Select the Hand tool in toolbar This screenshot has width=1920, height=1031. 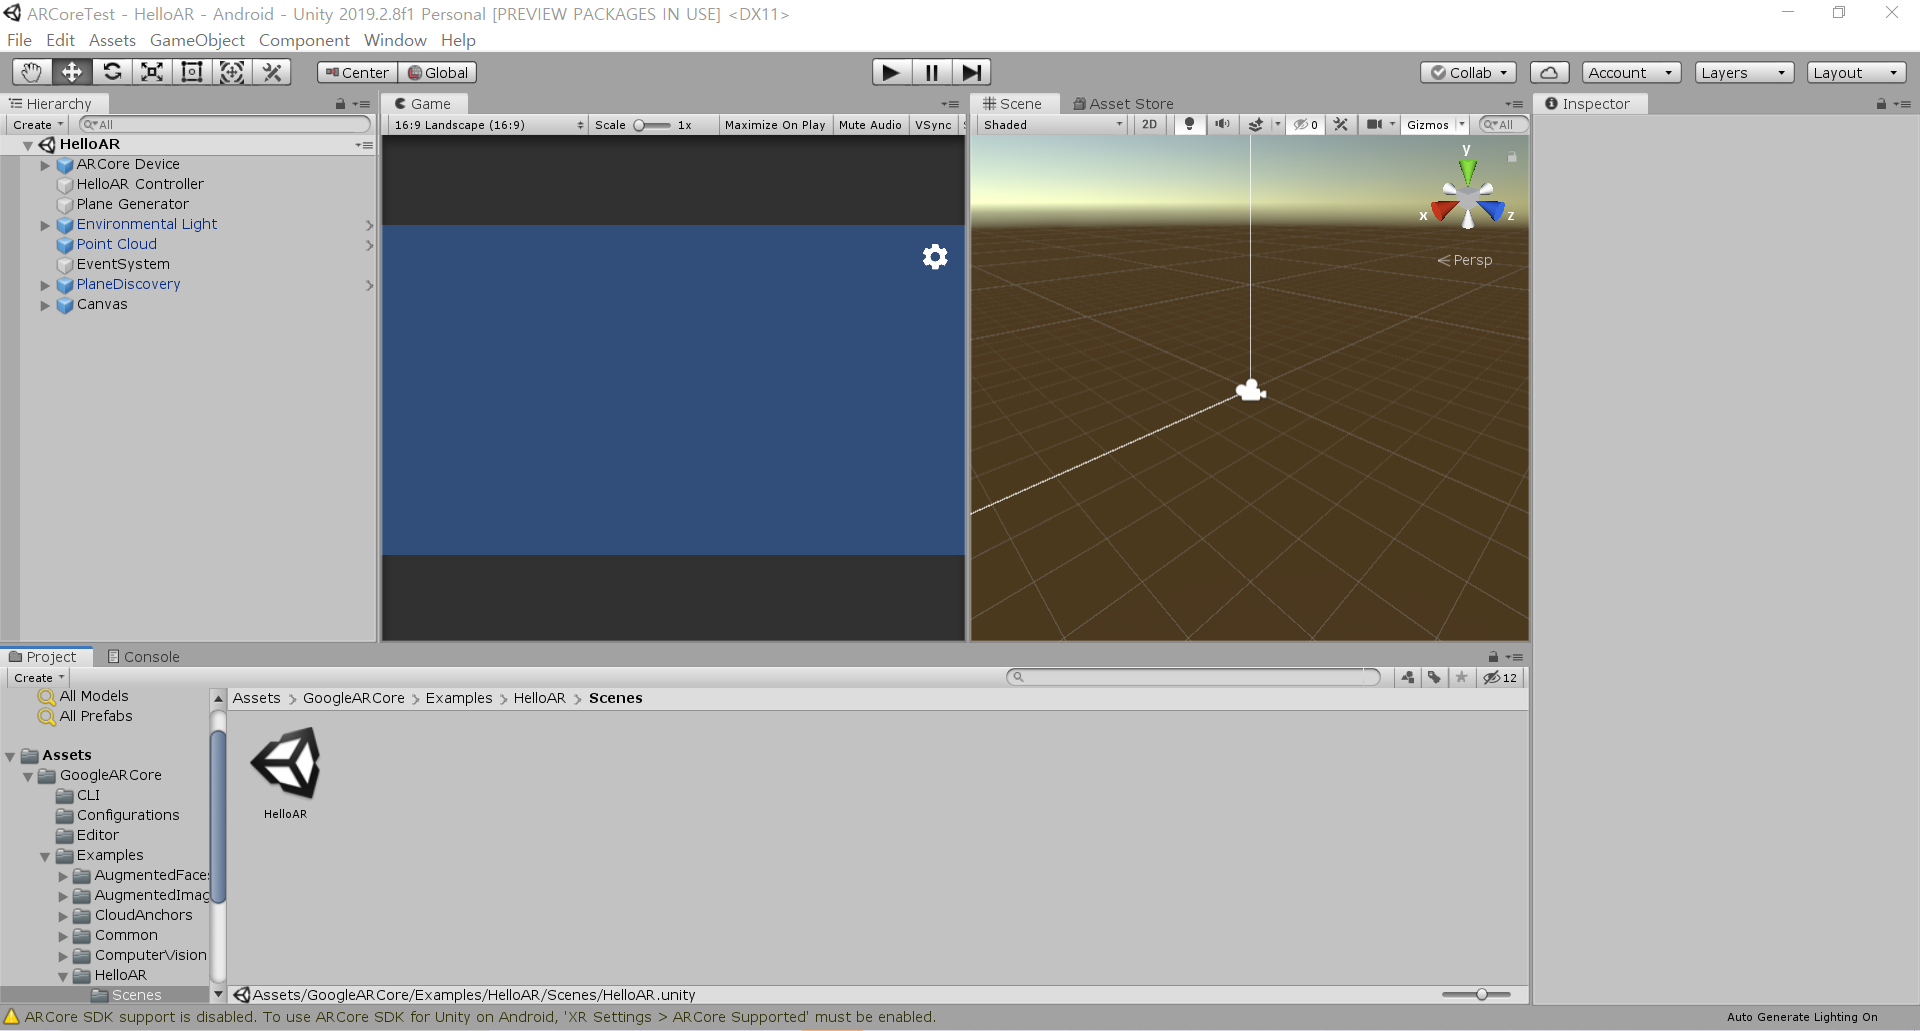click(x=32, y=72)
